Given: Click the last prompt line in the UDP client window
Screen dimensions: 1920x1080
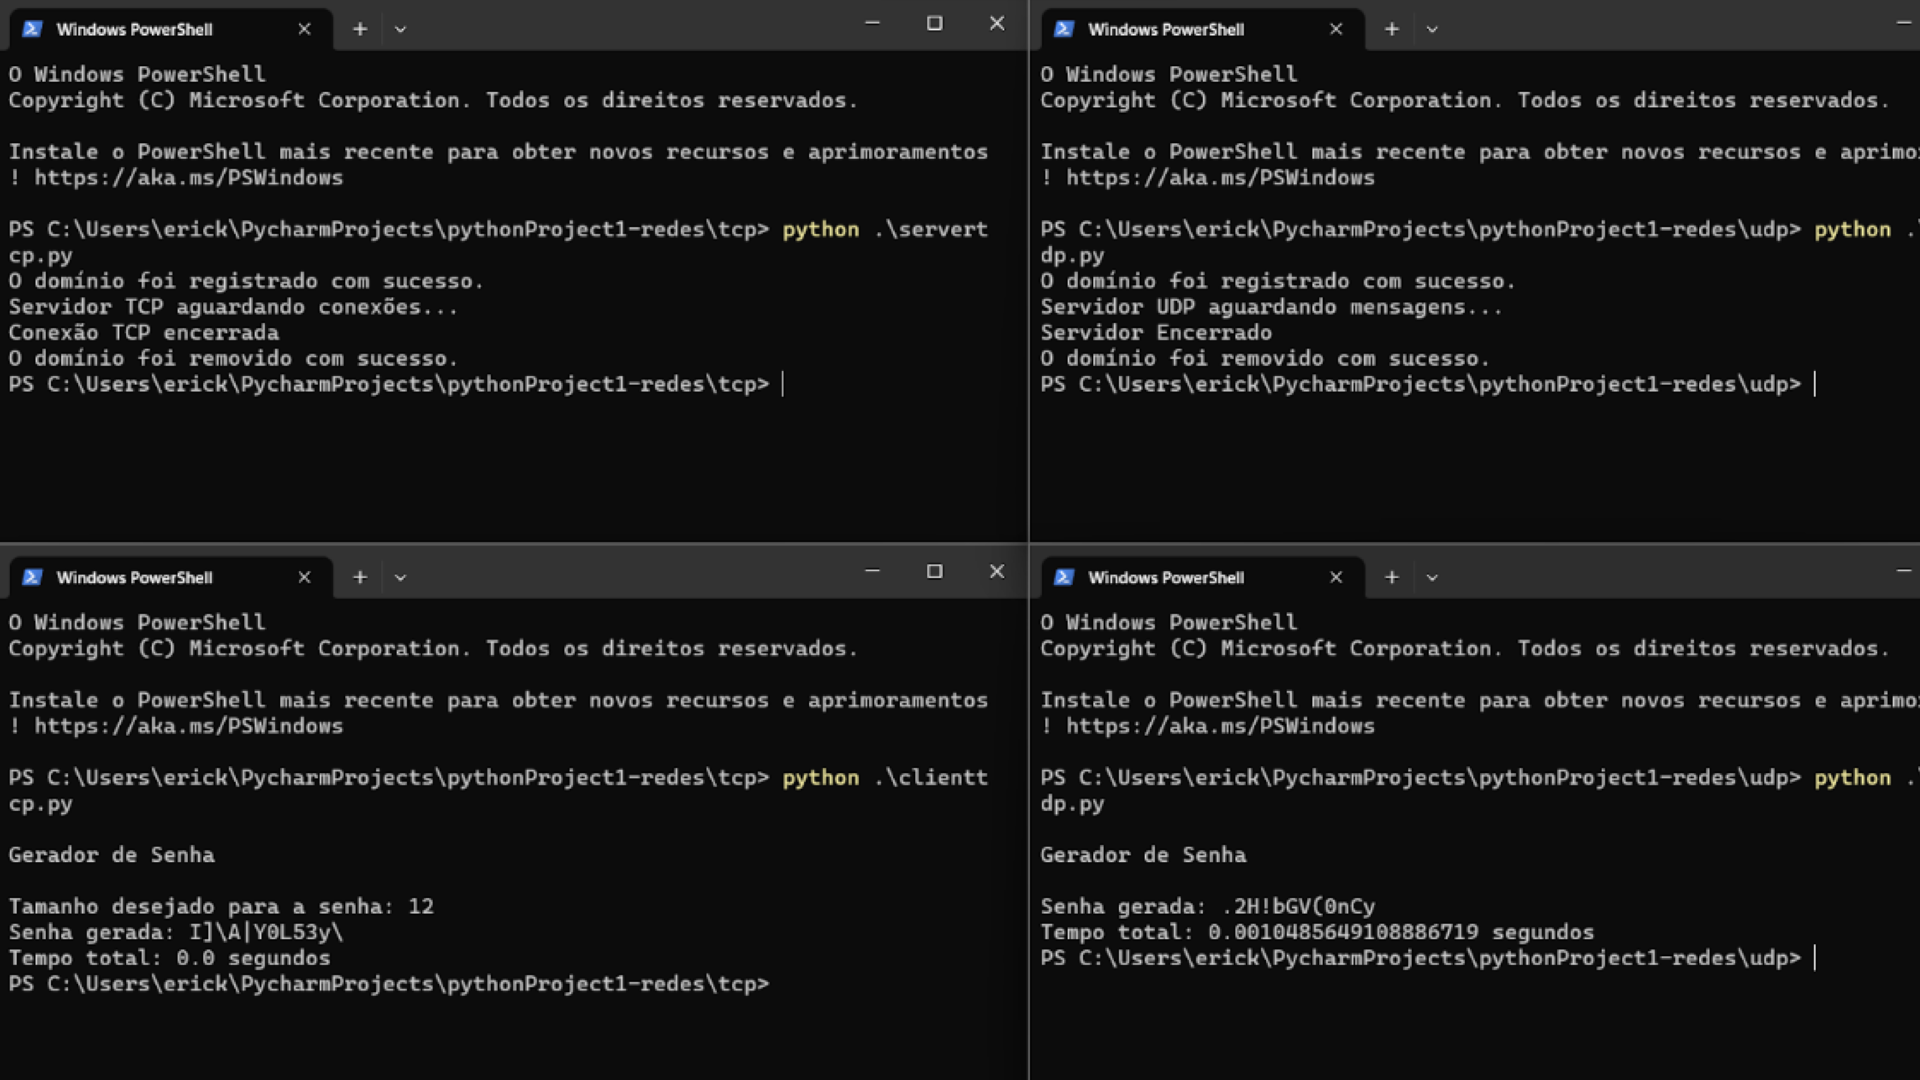Looking at the screenshot, I should tap(1421, 959).
